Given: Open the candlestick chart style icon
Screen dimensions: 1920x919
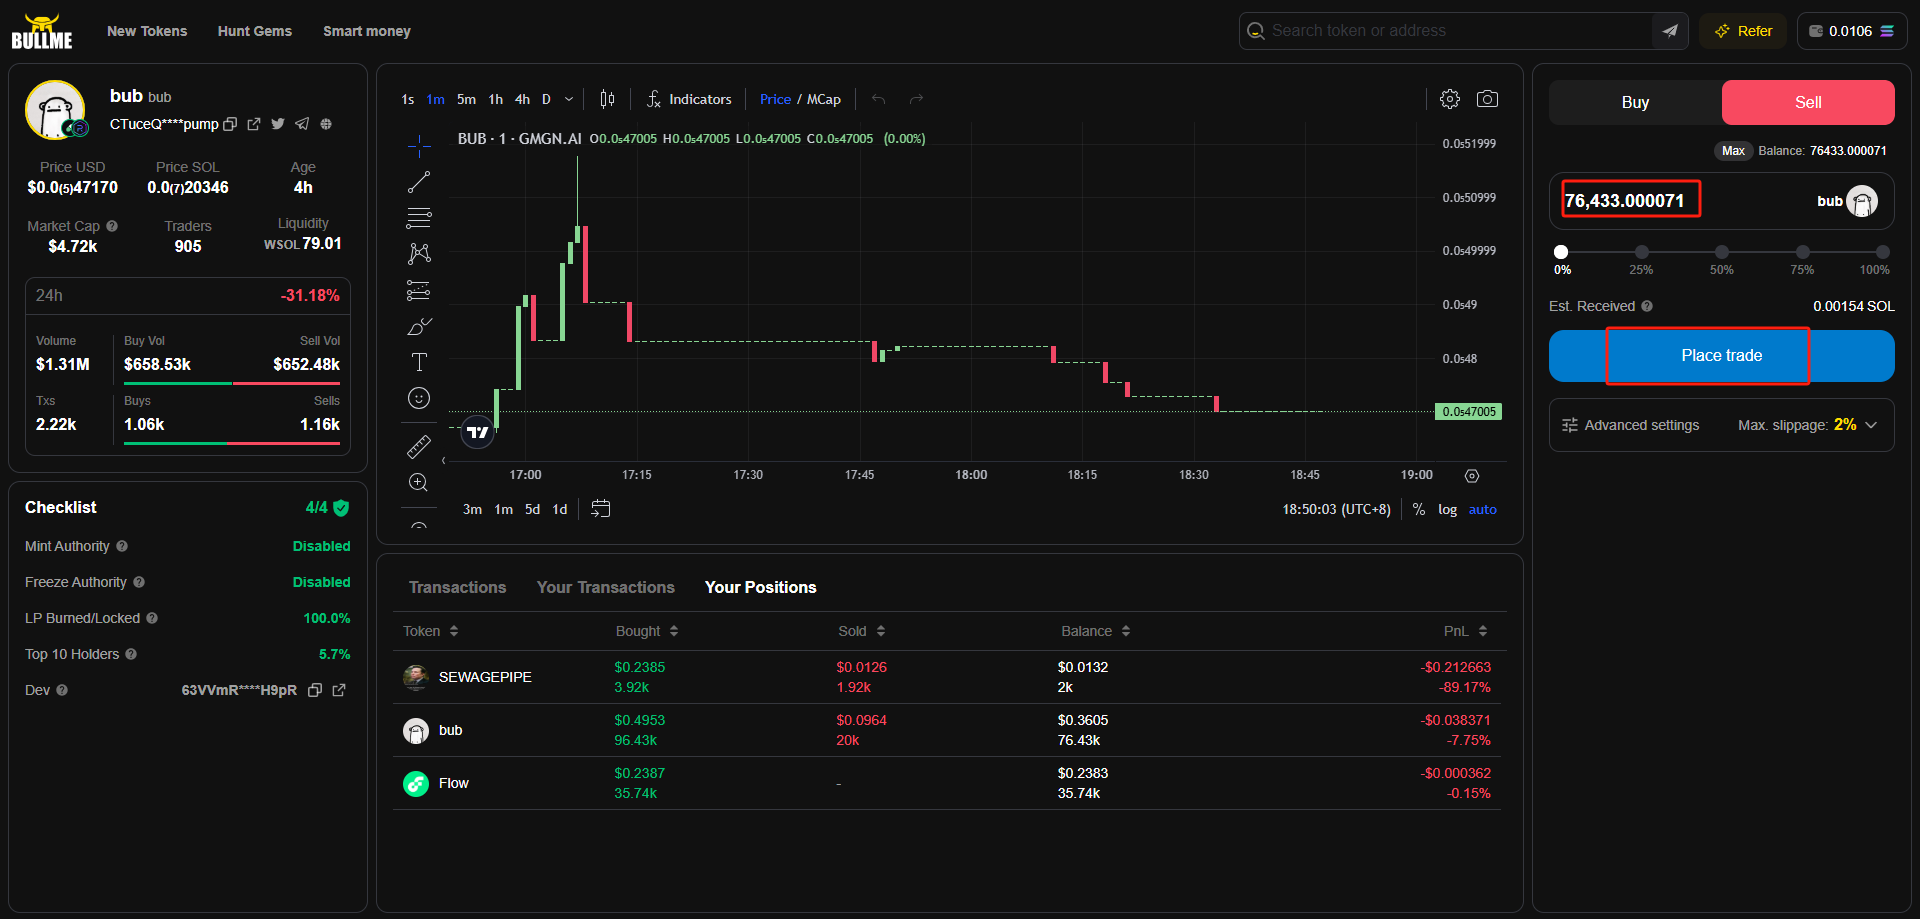Looking at the screenshot, I should tap(607, 99).
